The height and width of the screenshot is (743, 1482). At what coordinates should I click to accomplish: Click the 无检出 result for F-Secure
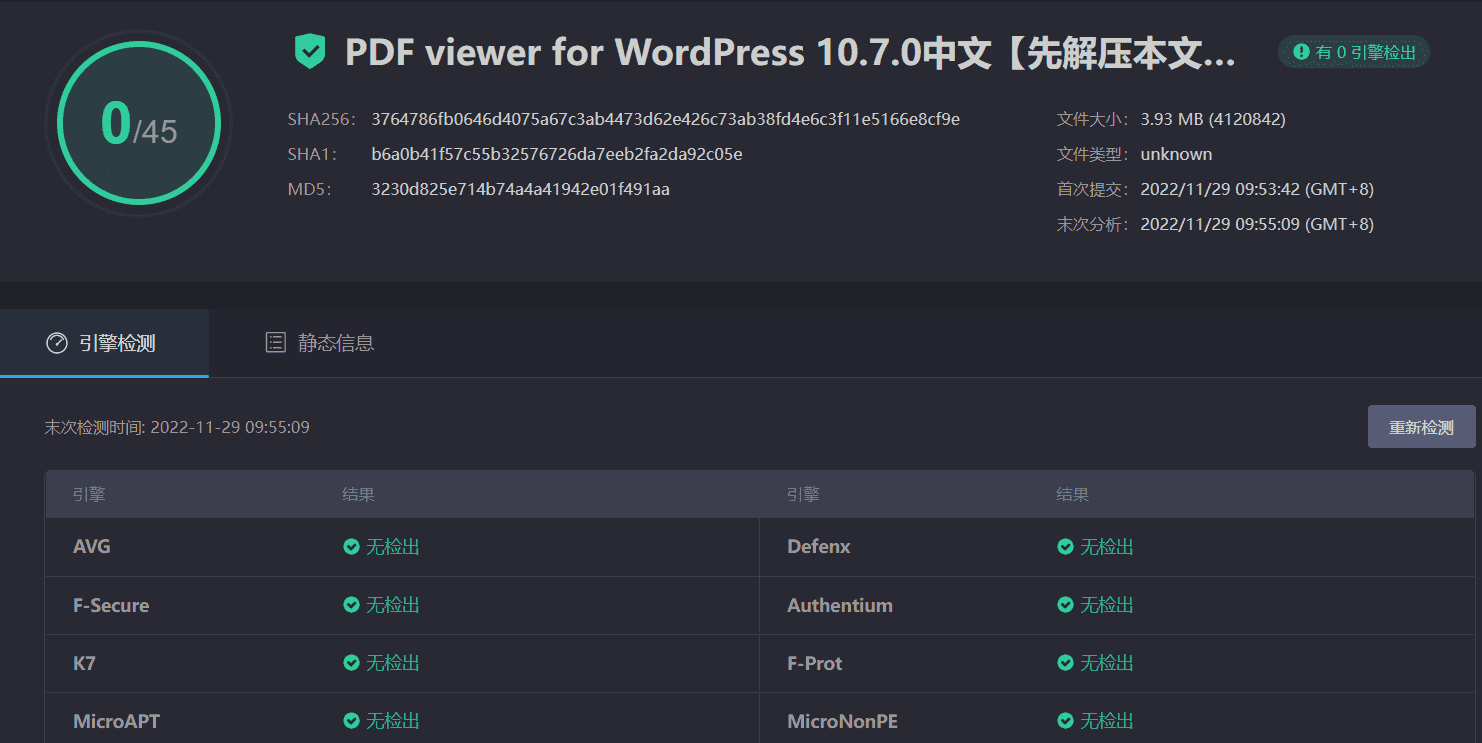click(x=393, y=605)
